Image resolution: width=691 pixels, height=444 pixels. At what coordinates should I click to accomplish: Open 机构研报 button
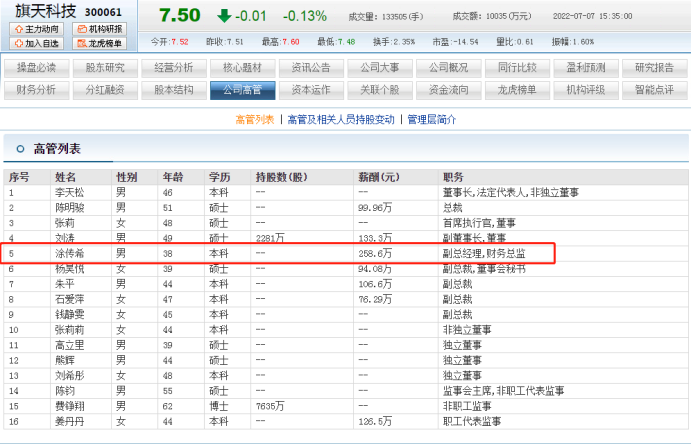(100, 29)
